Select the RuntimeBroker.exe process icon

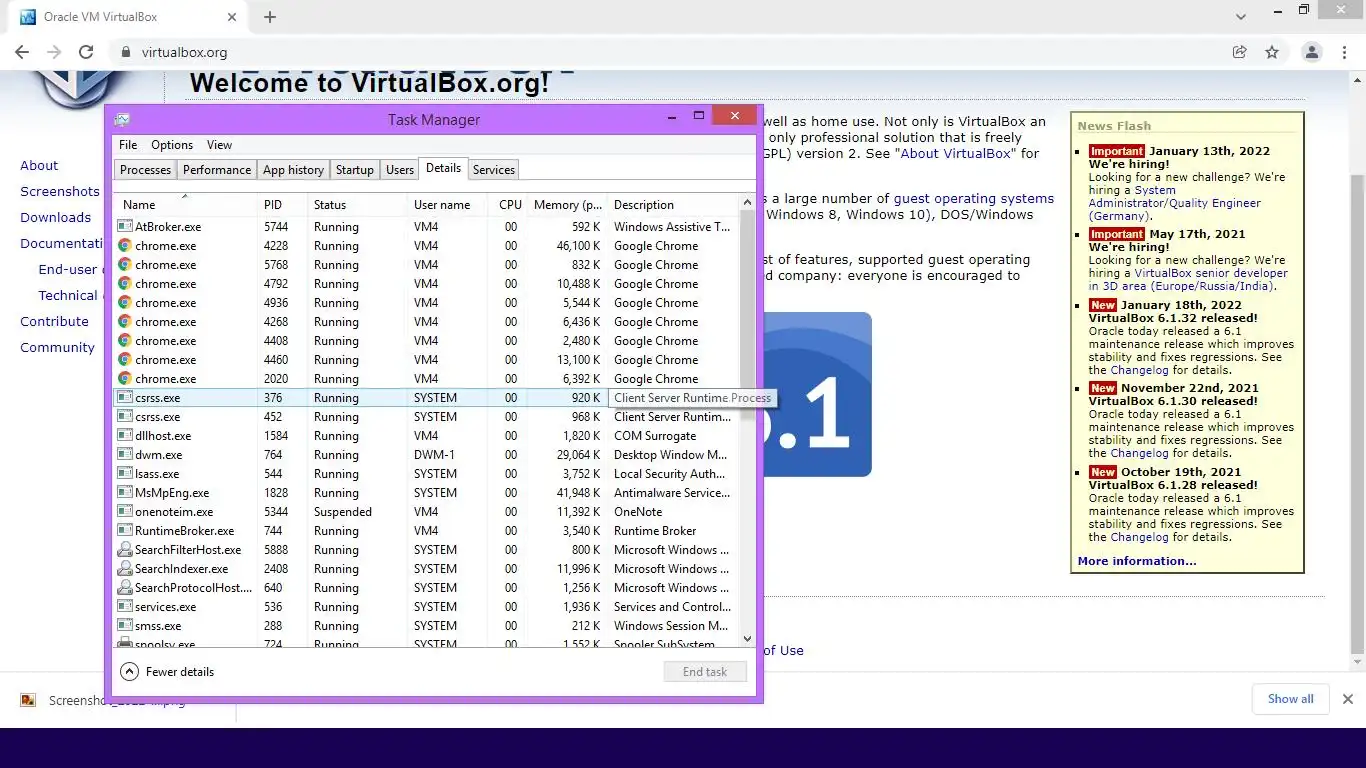(125, 531)
